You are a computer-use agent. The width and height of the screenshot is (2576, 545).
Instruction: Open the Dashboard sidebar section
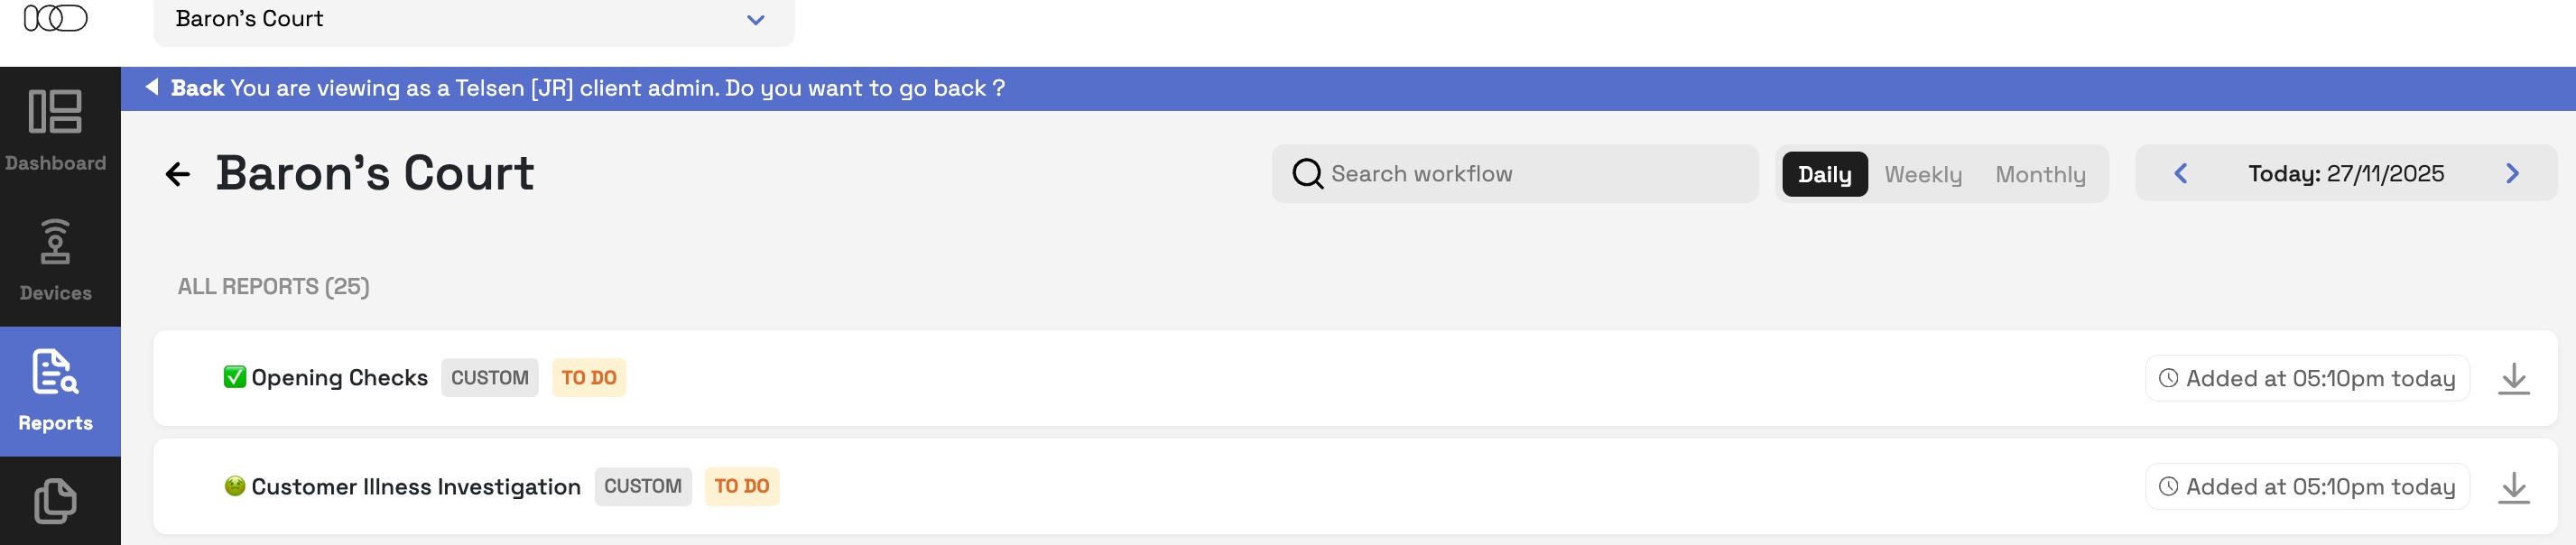[55, 130]
